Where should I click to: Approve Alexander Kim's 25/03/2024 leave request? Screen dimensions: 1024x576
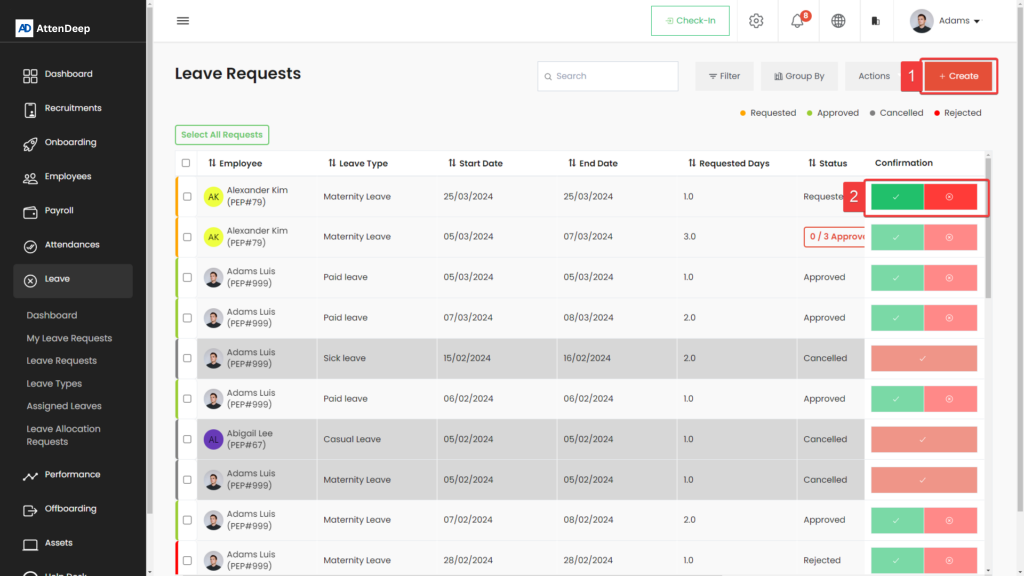pos(897,197)
